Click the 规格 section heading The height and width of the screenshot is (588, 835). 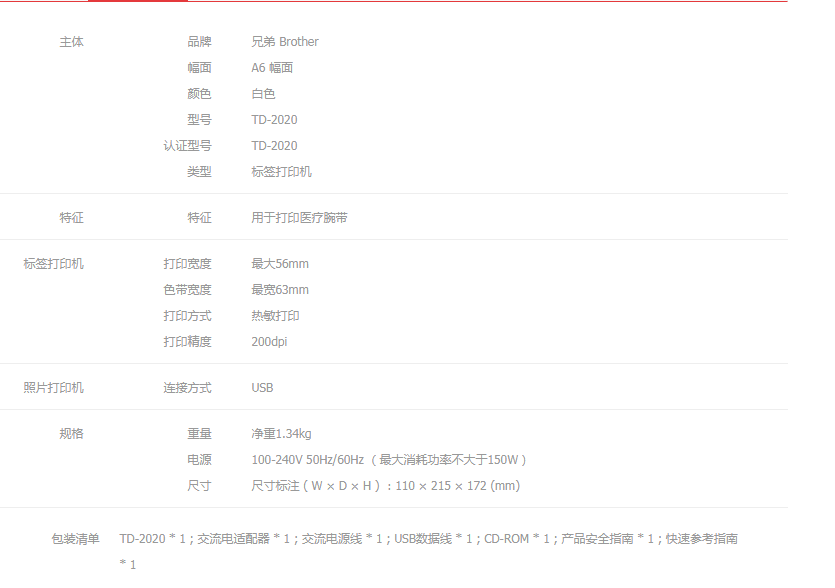click(71, 434)
